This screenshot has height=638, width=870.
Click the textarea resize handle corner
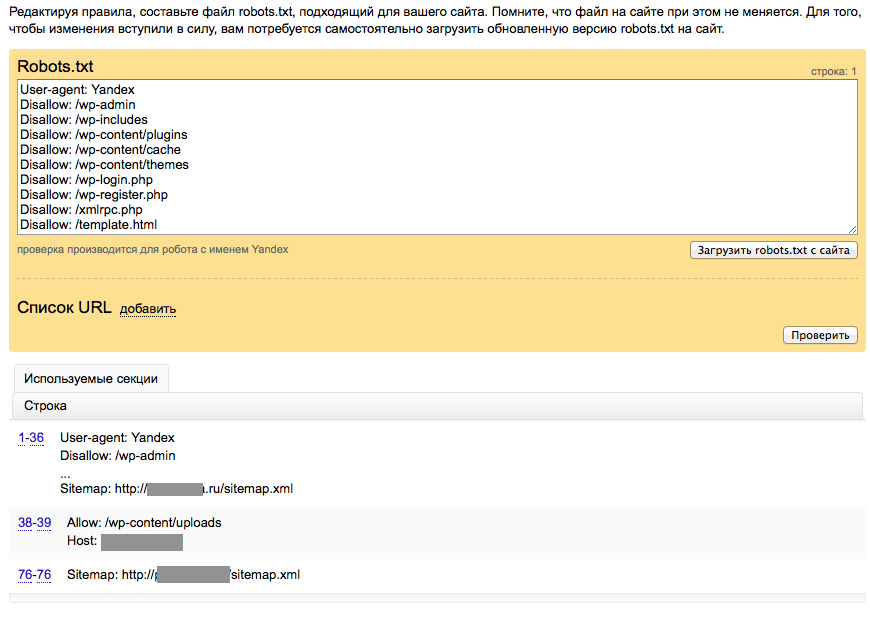pos(852,229)
